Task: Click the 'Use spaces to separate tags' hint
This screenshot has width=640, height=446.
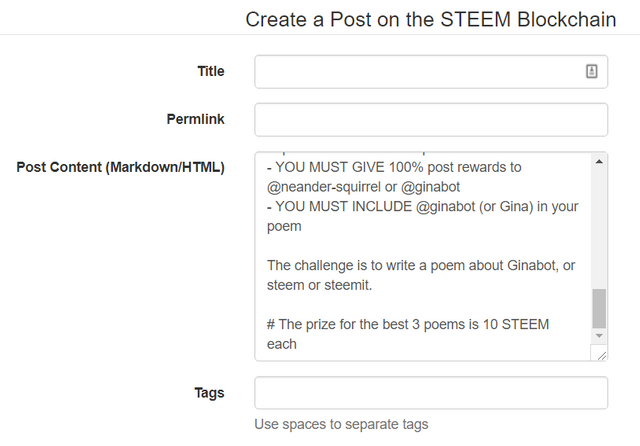Action: coord(341,424)
